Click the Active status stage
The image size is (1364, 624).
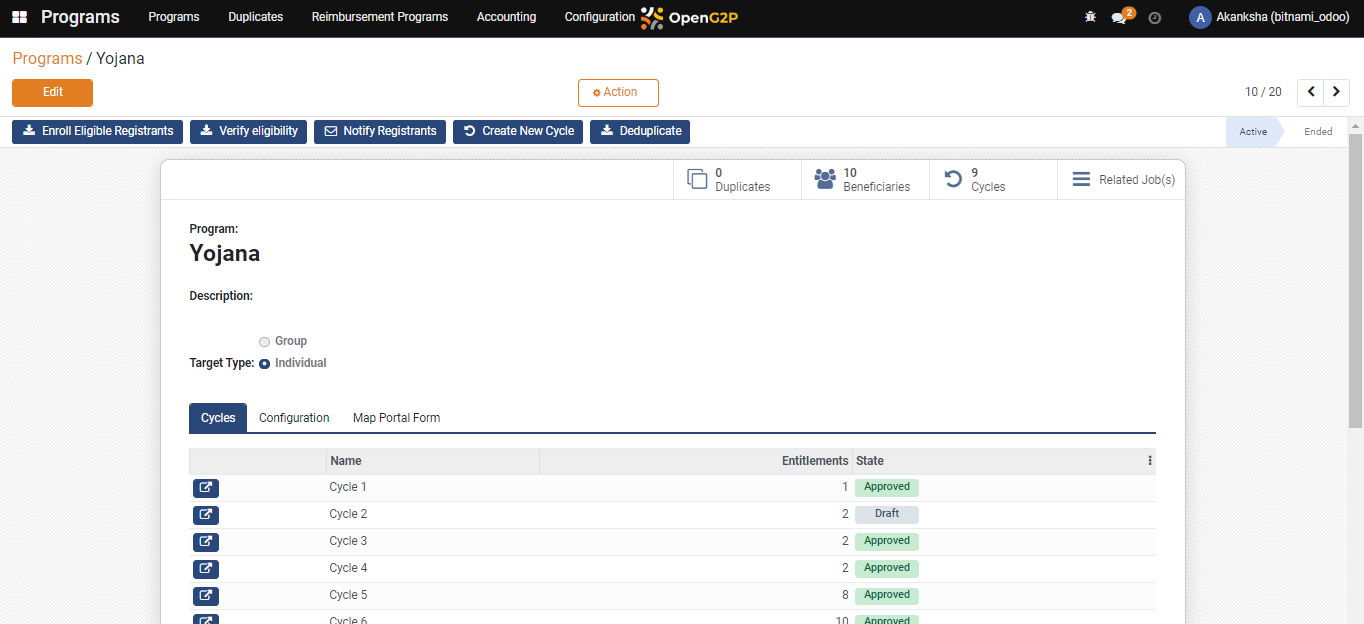click(1252, 132)
